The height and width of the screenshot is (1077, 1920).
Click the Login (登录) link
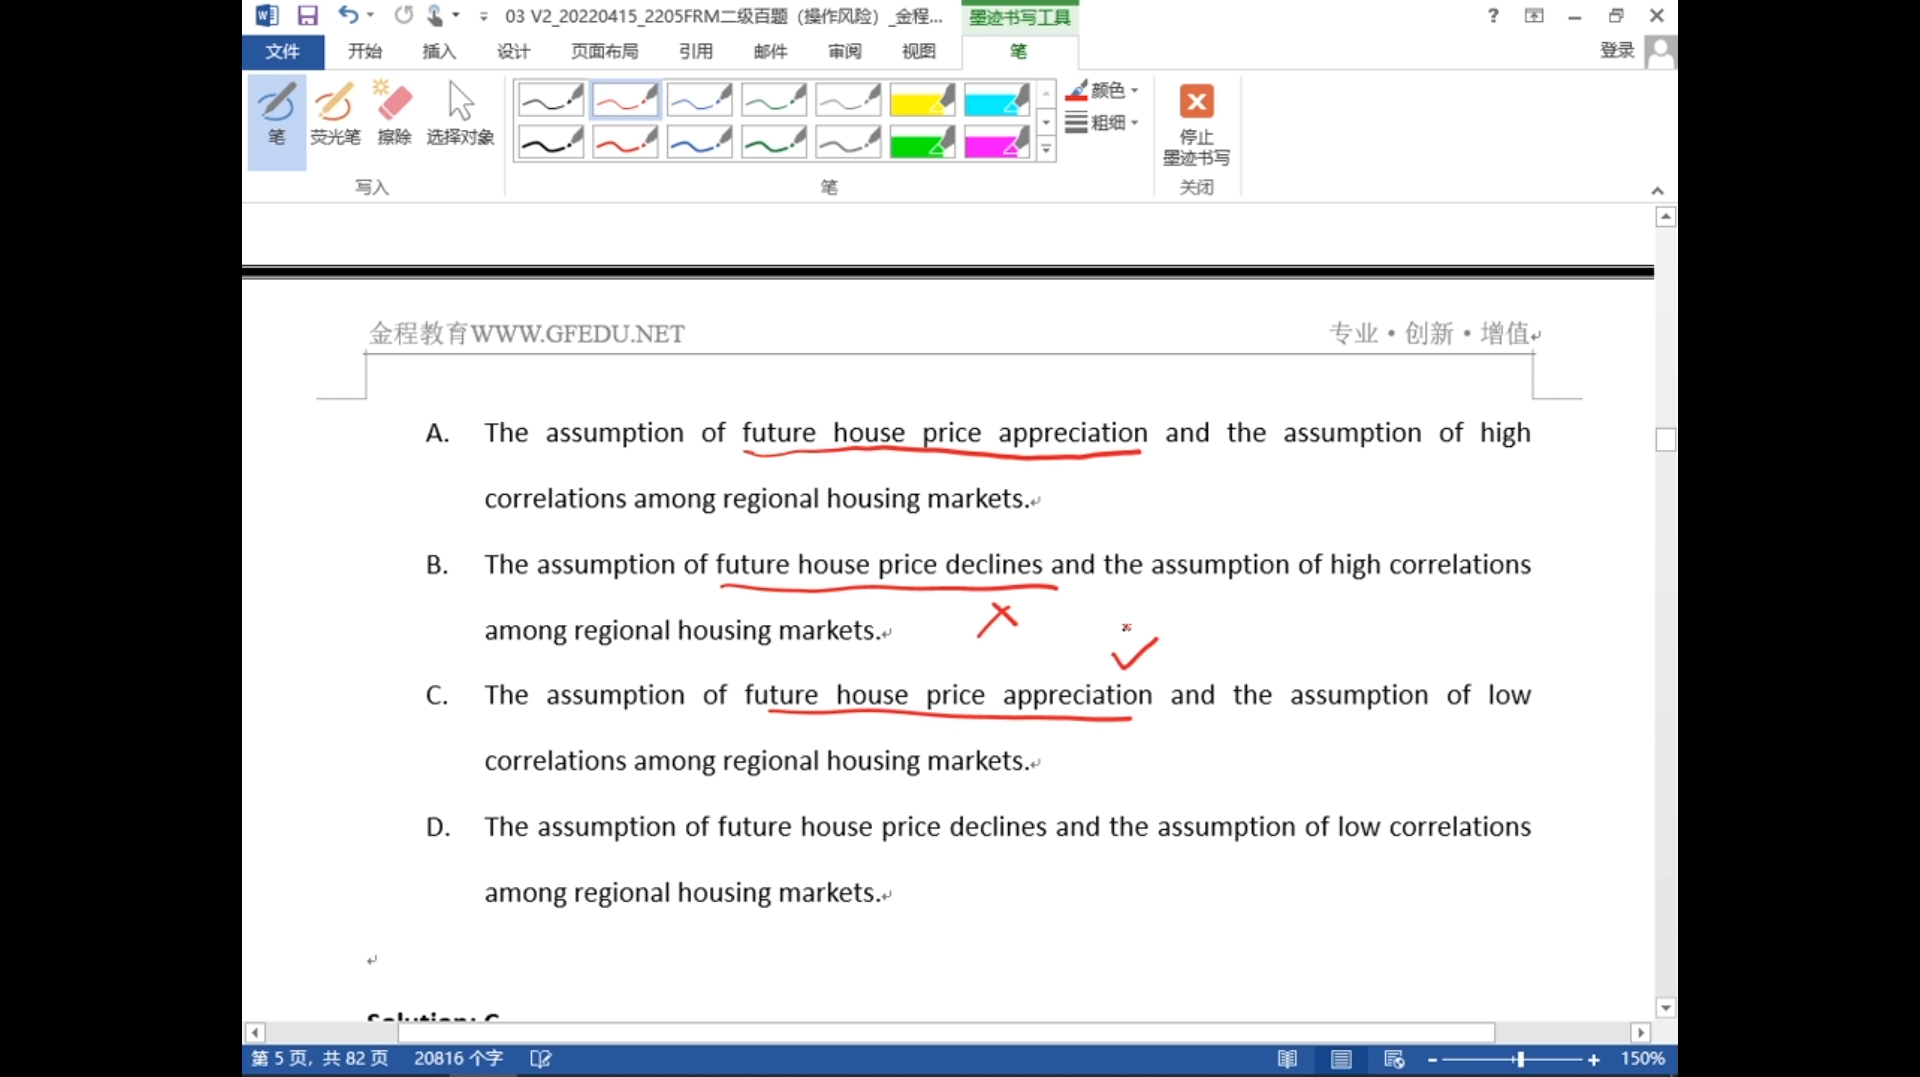1616,50
